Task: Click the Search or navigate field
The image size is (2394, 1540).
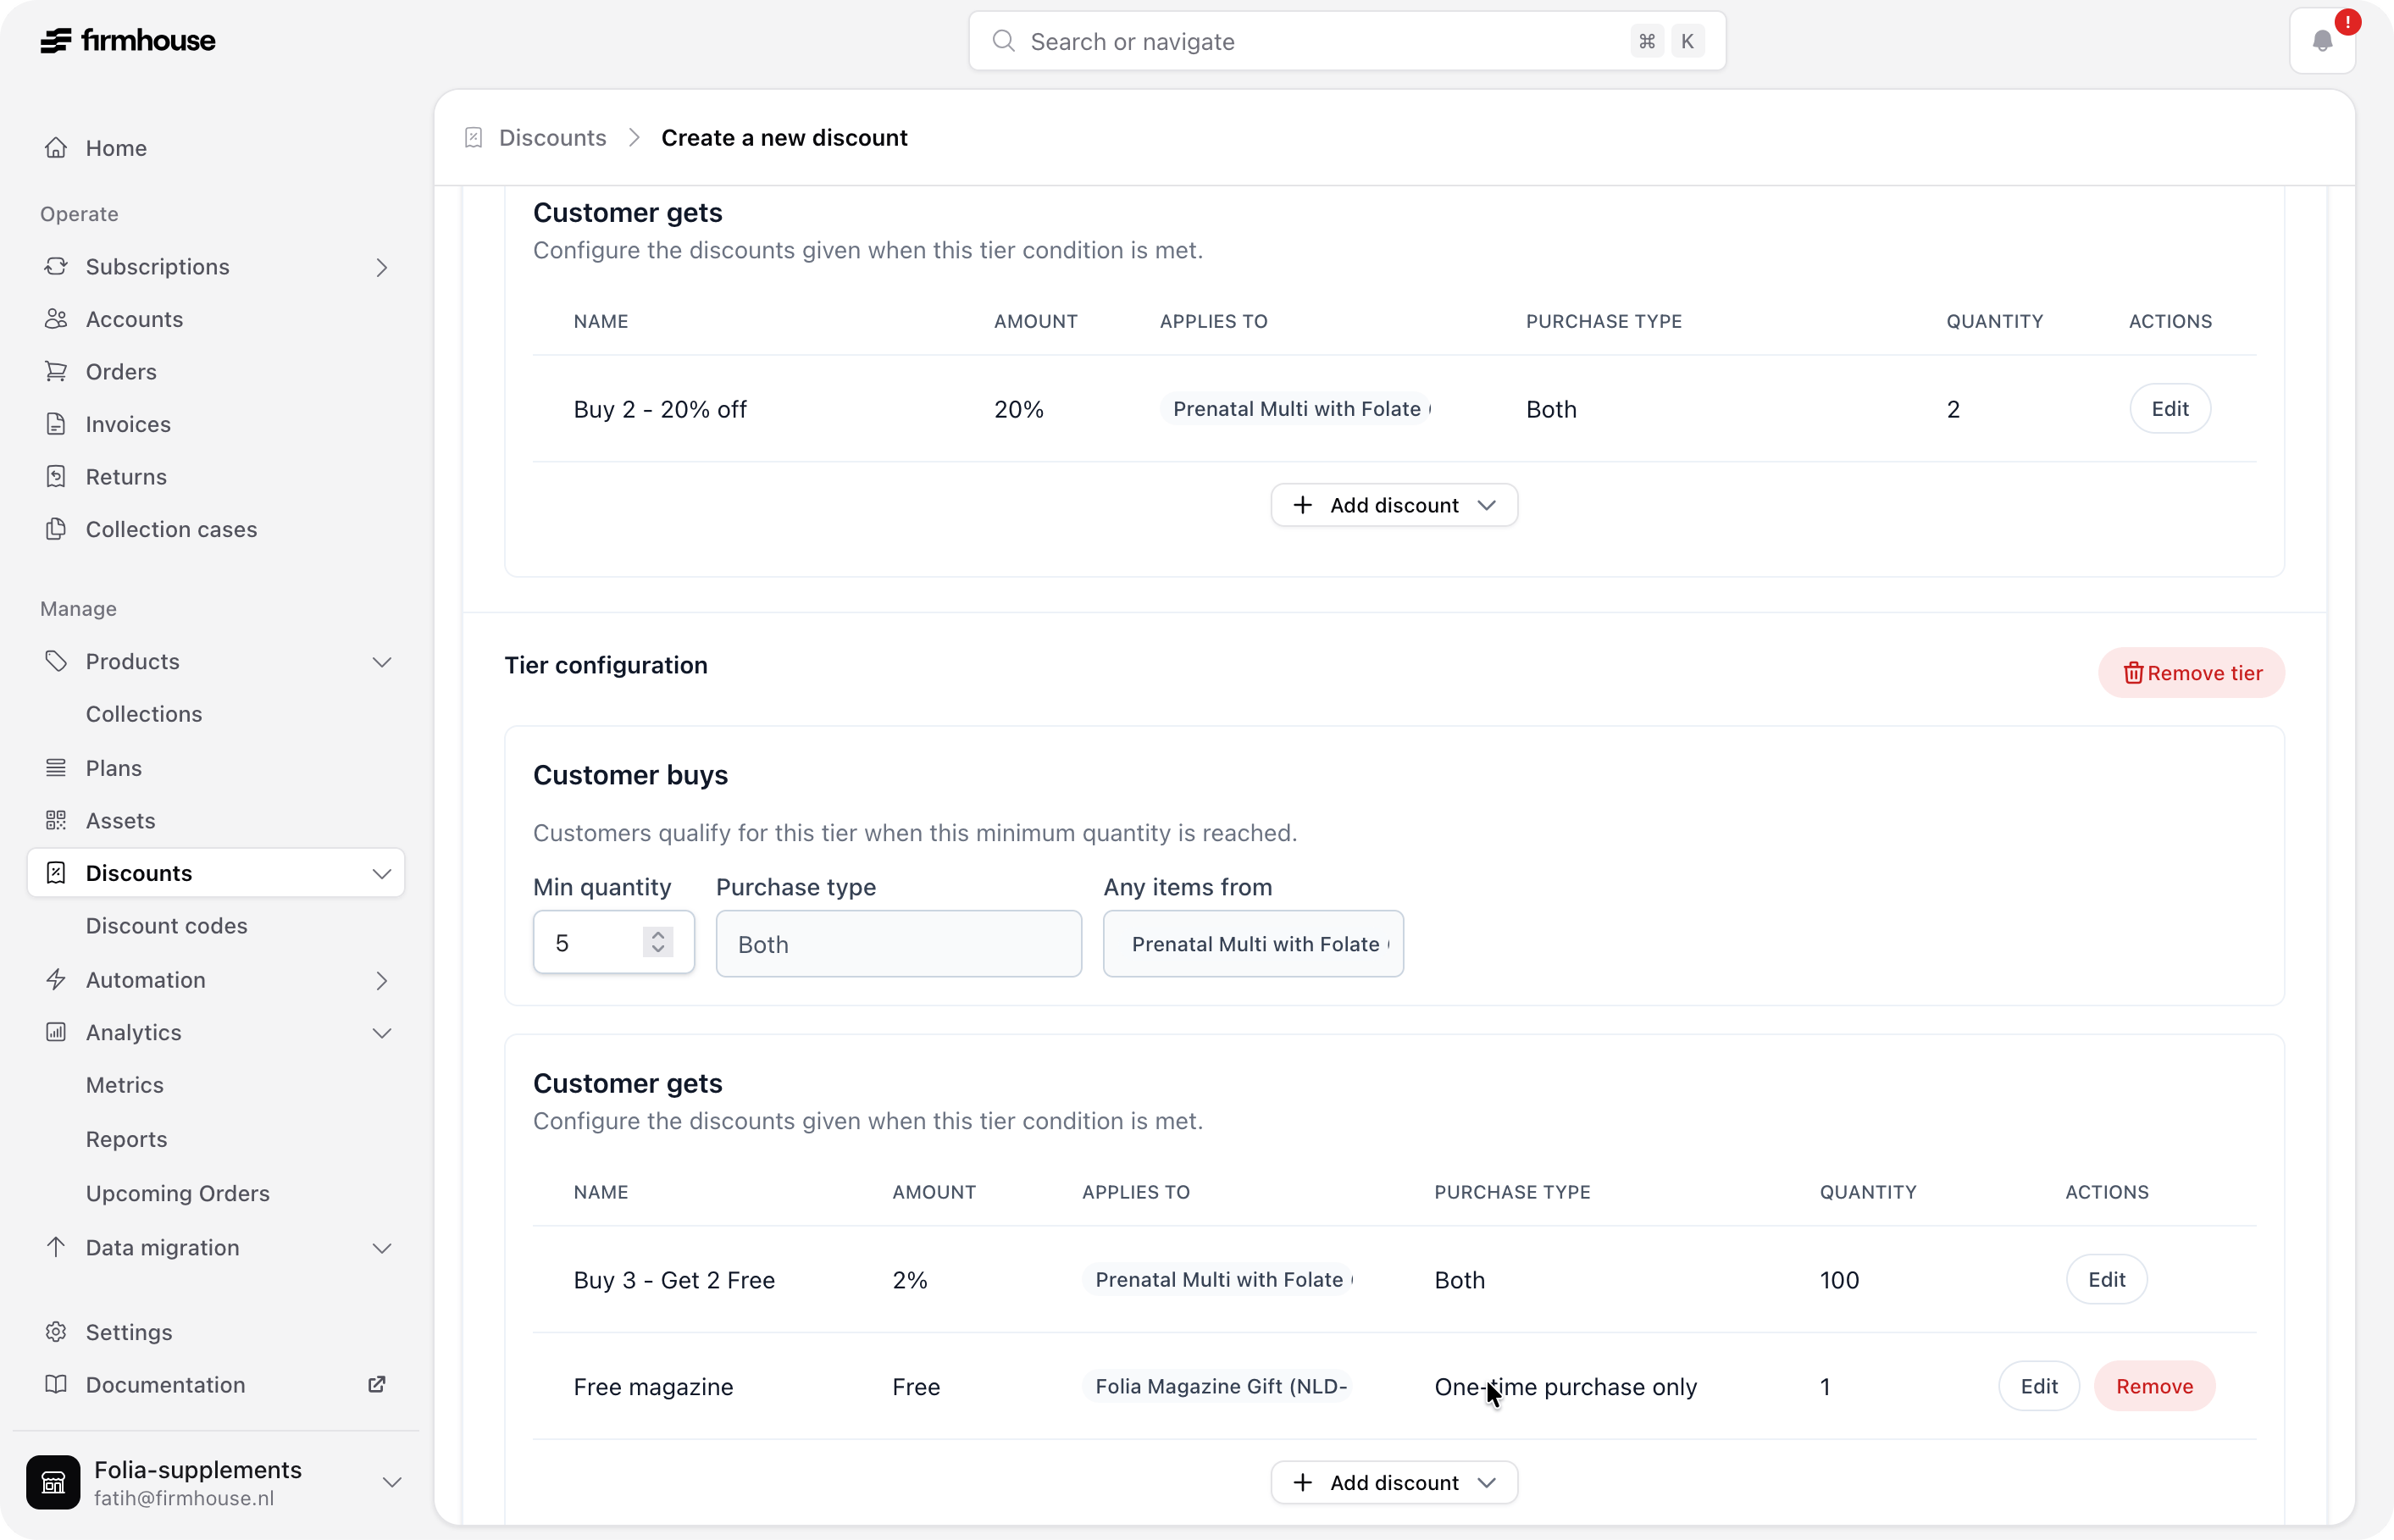Action: pyautogui.click(x=1347, y=41)
